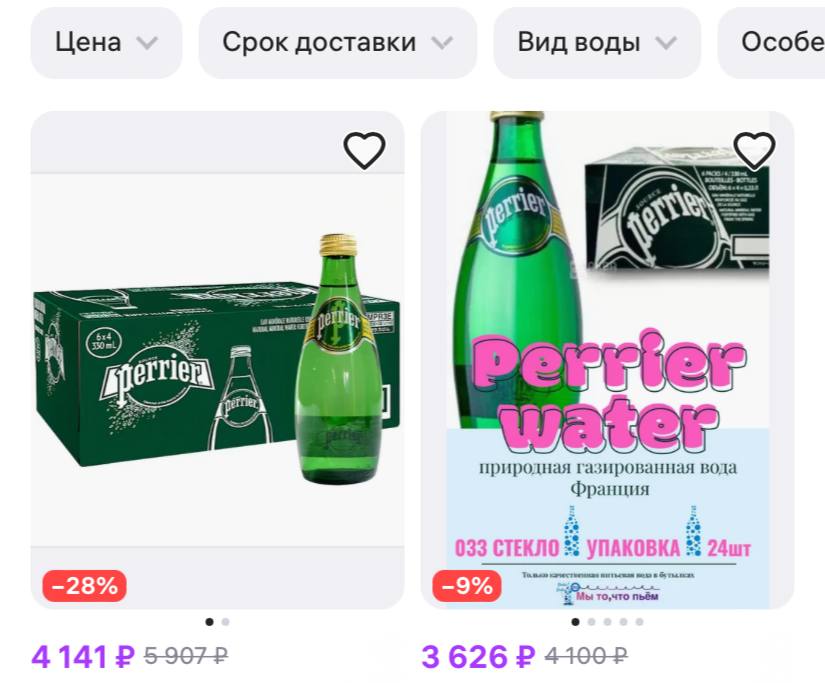Open the pink Perrier water product image
The image size is (825, 683).
pos(607,360)
